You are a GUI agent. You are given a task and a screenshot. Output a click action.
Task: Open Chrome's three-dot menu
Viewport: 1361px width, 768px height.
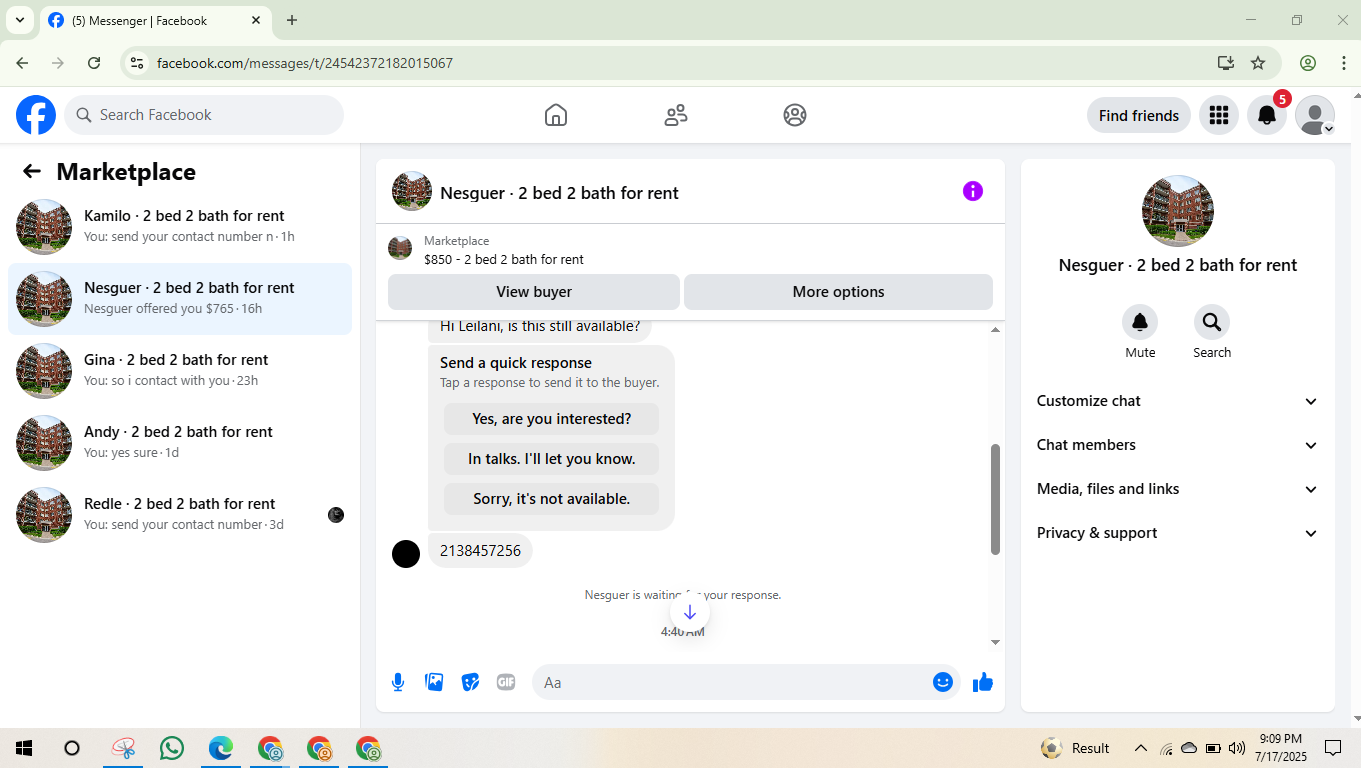(x=1343, y=63)
